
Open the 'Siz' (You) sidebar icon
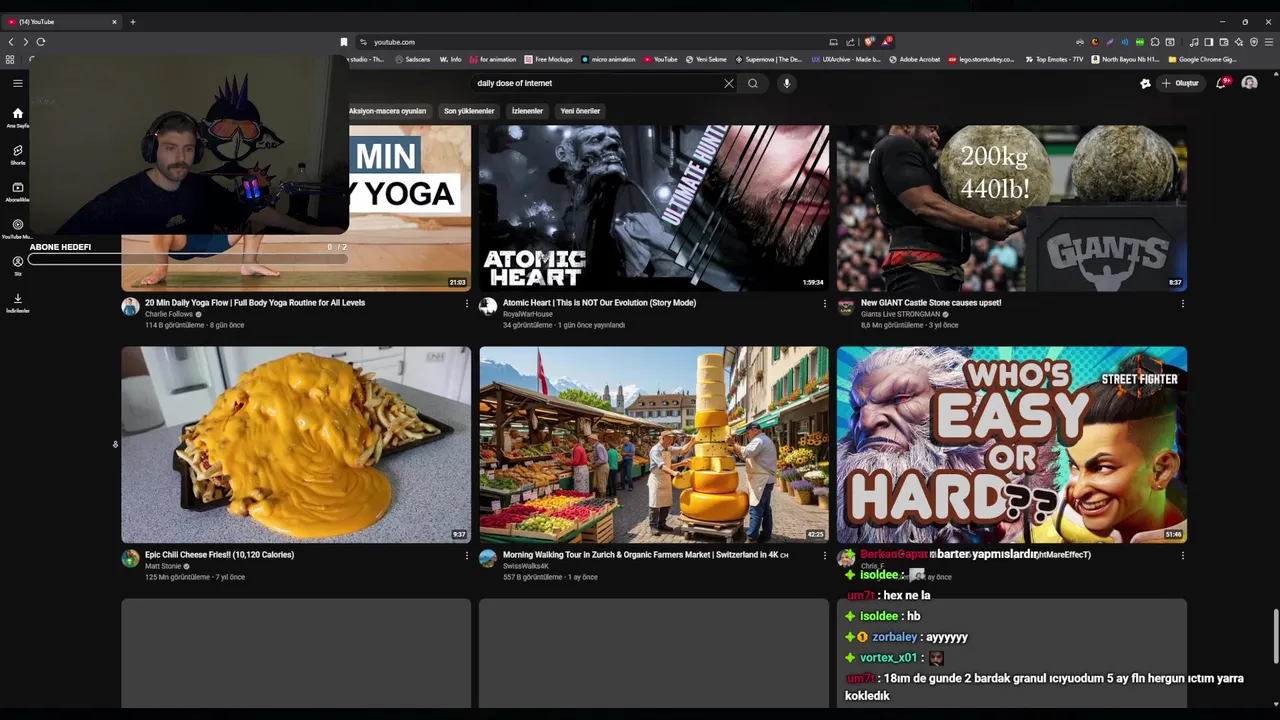click(17, 265)
